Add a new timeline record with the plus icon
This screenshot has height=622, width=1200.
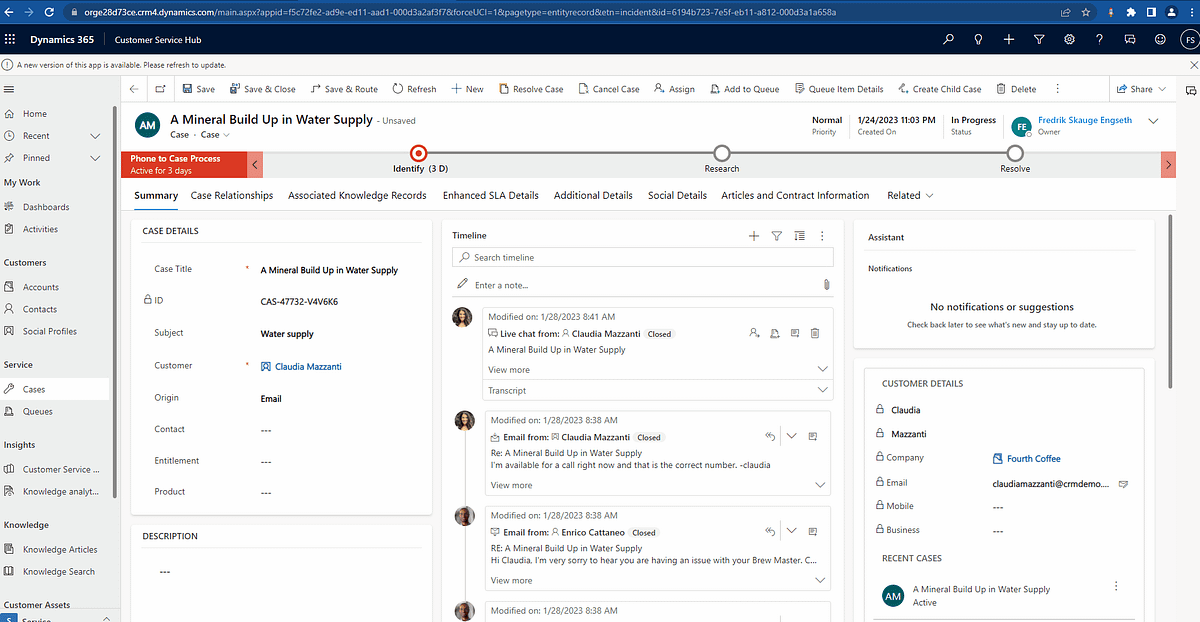click(754, 236)
